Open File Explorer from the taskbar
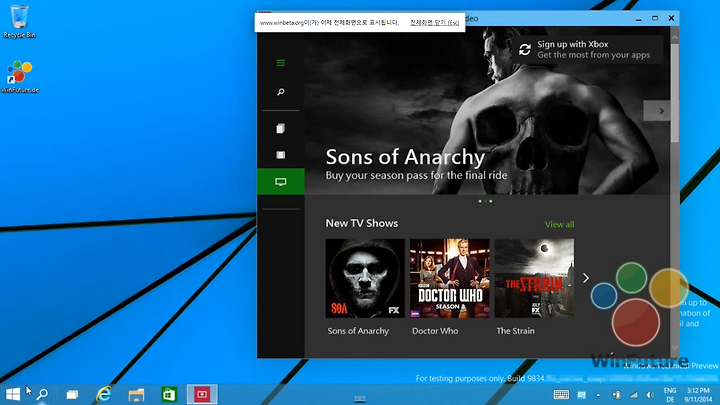The width and height of the screenshot is (720, 405). [x=136, y=394]
